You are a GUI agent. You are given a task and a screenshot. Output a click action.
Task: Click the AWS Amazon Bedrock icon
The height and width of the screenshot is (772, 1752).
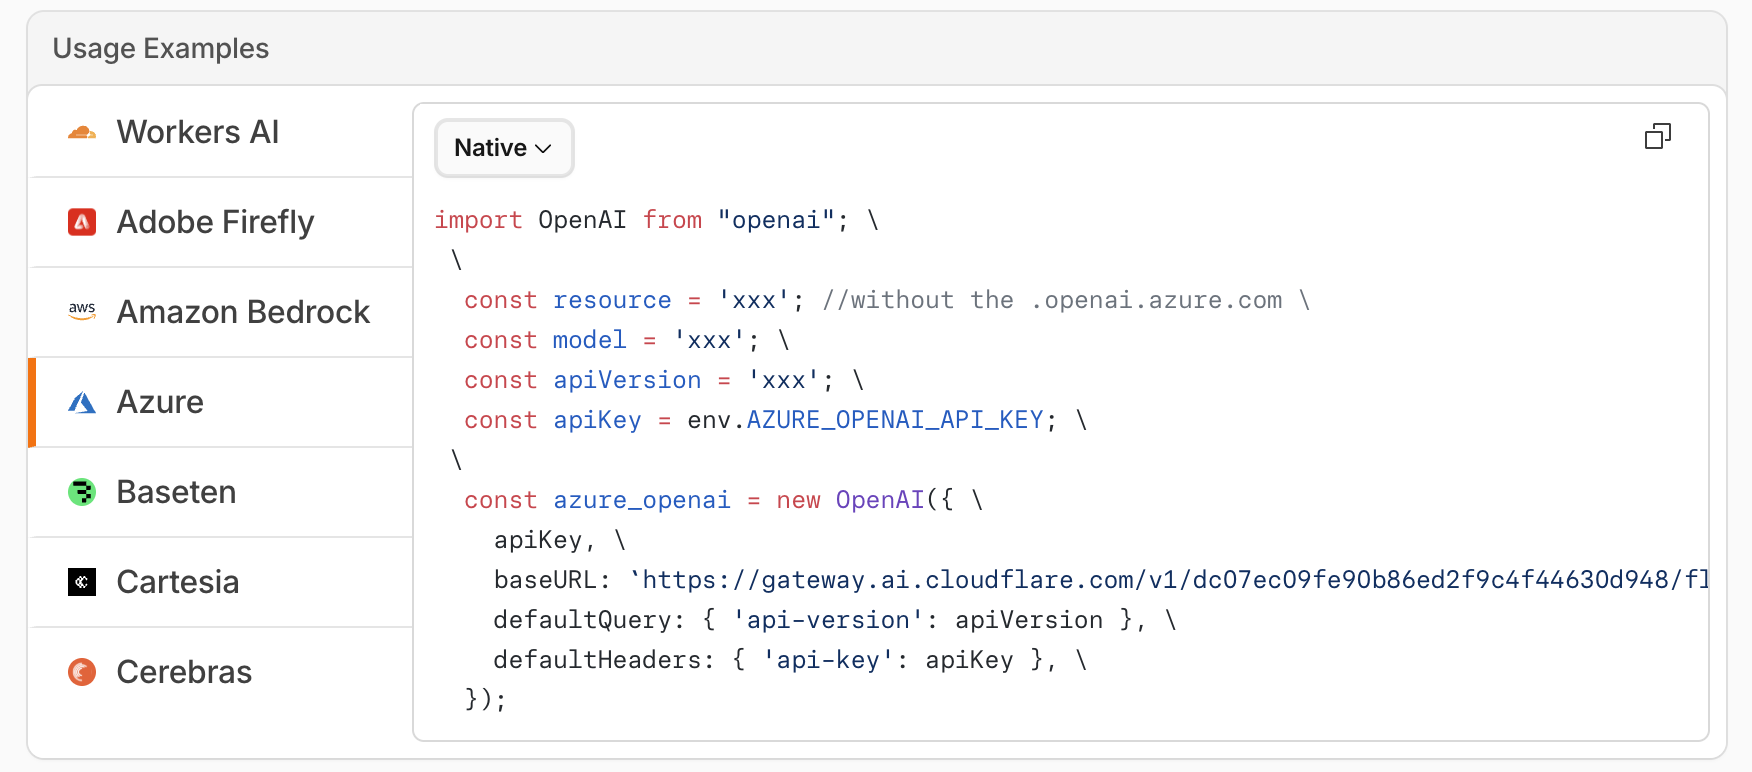click(82, 312)
